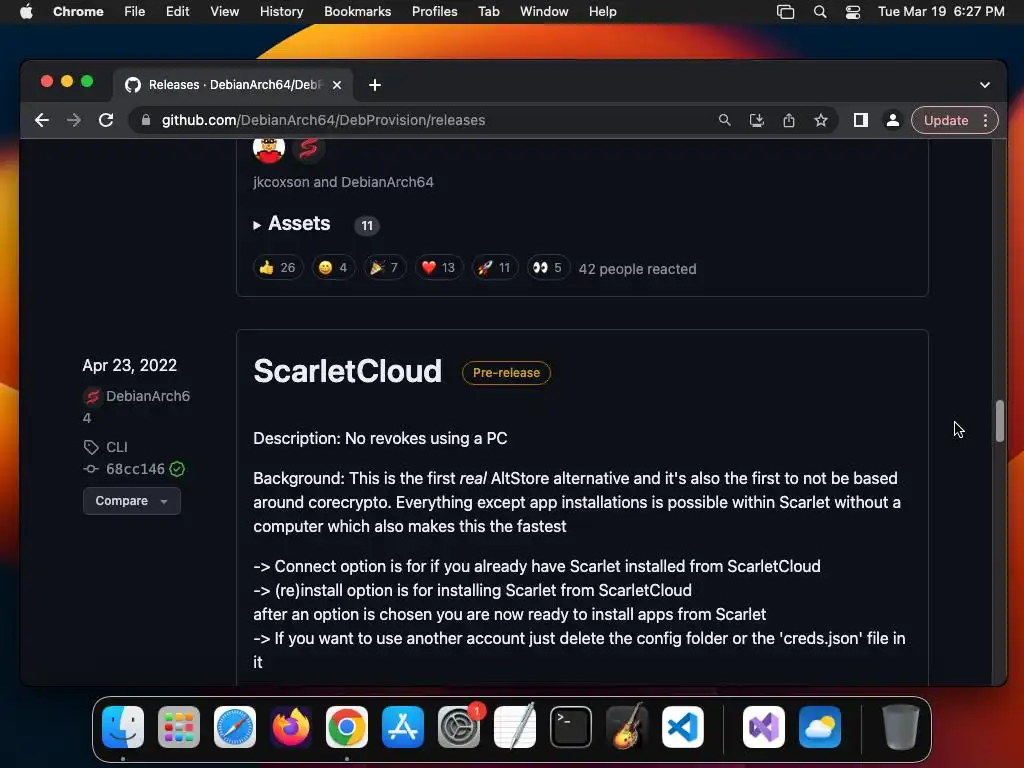This screenshot has width=1024, height=768.
Task: Click the Update button in Chrome toolbar
Action: [946, 120]
